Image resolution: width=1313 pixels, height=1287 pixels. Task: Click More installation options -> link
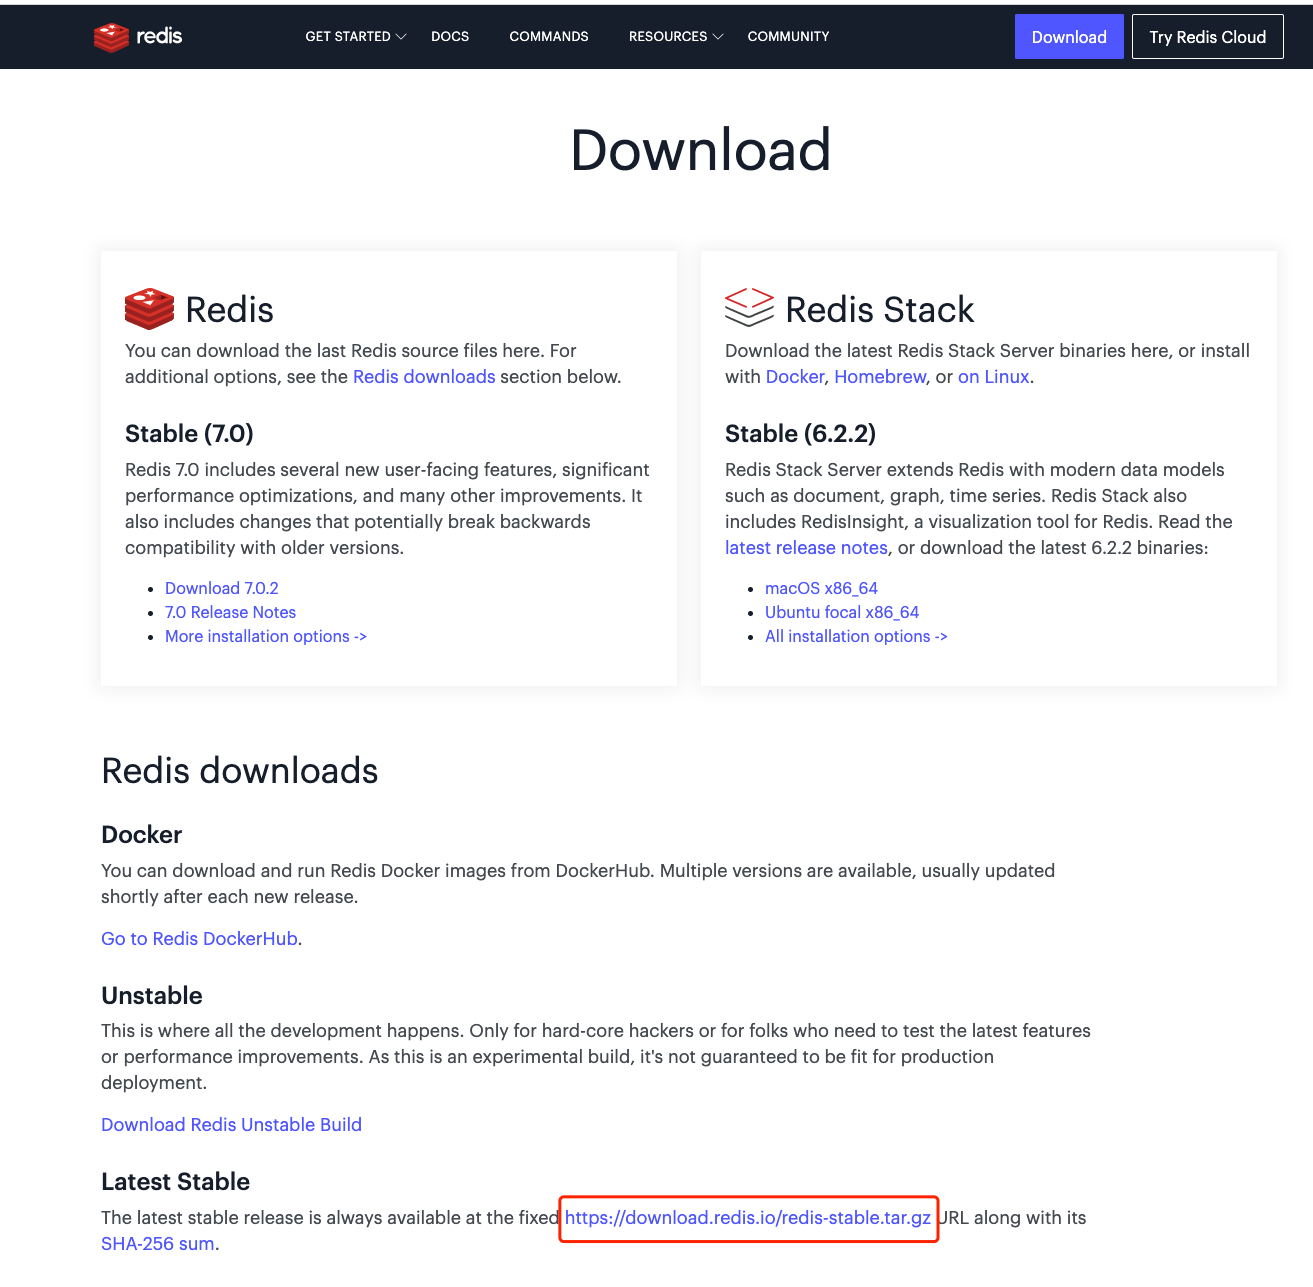266,636
